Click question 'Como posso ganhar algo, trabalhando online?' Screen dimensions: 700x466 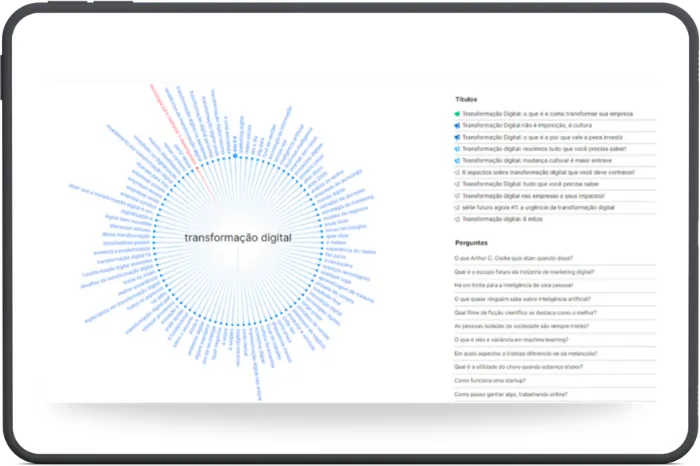[x=511, y=395]
